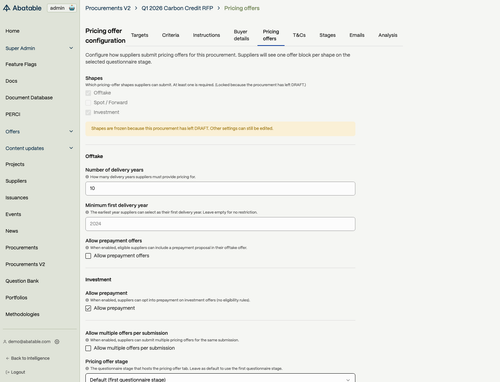Click the Number of delivery years field
The image size is (500, 382).
click(220, 189)
